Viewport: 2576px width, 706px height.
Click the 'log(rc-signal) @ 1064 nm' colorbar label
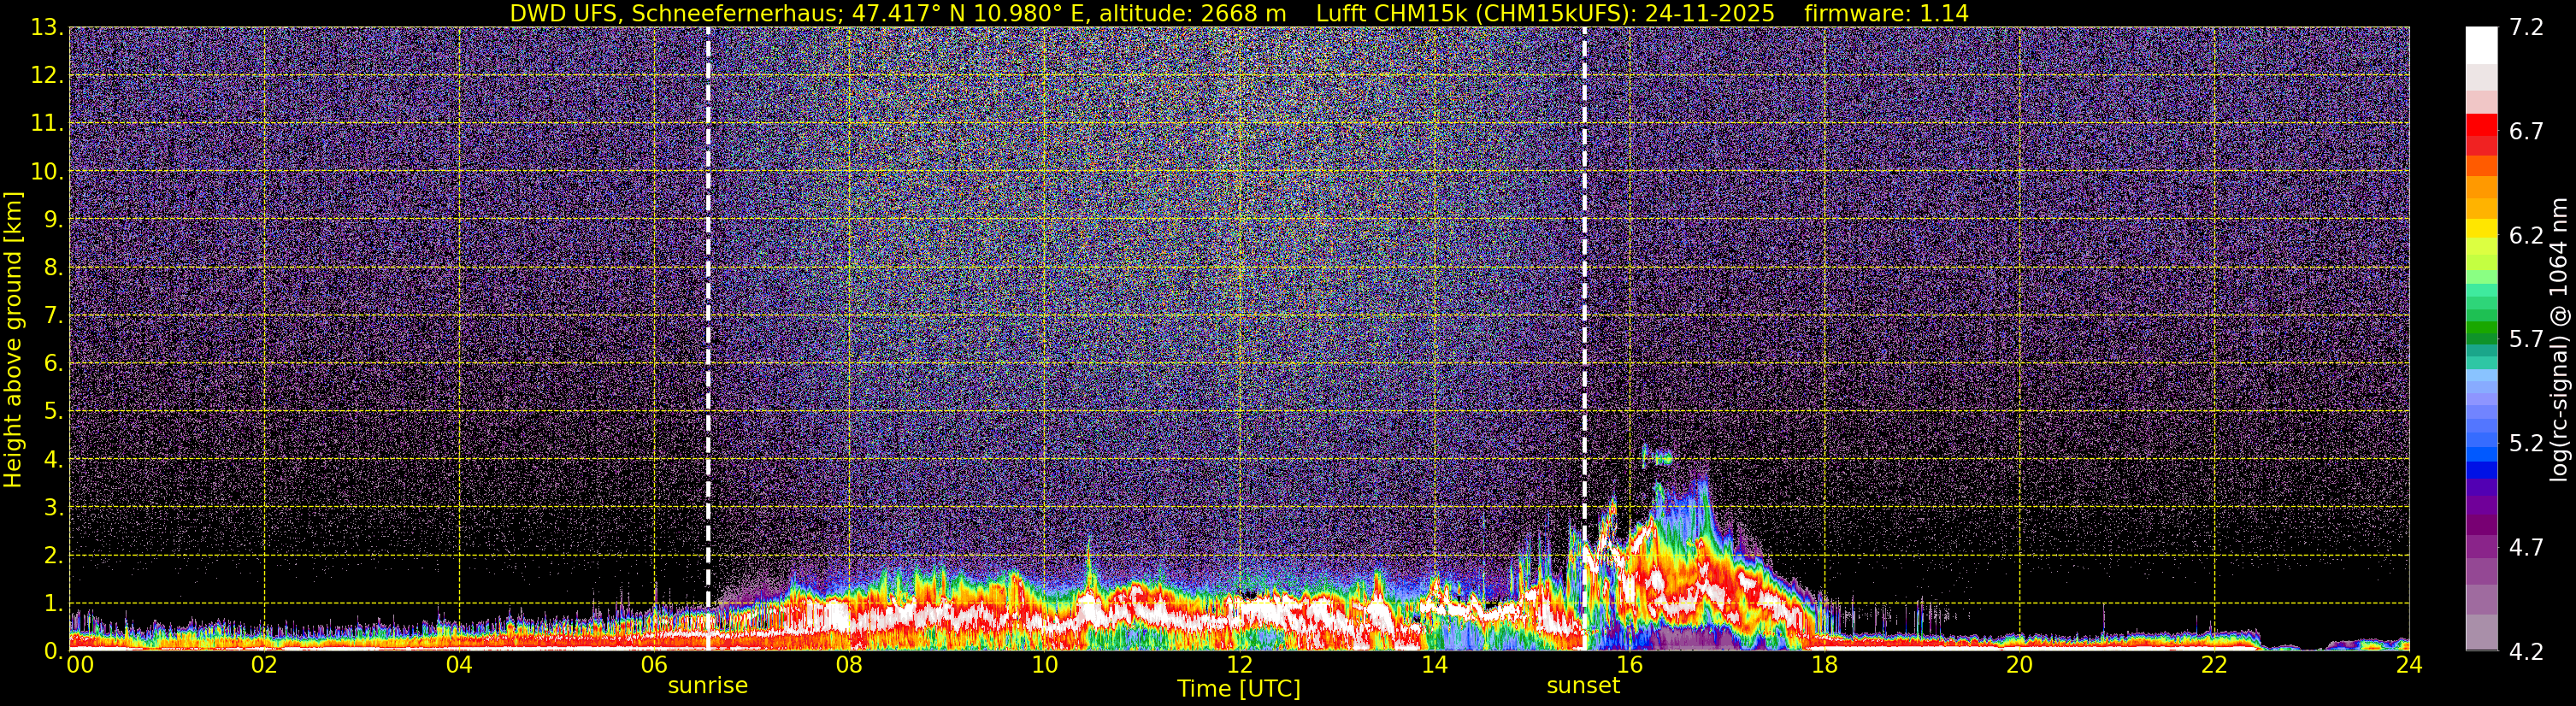pyautogui.click(x=2560, y=339)
